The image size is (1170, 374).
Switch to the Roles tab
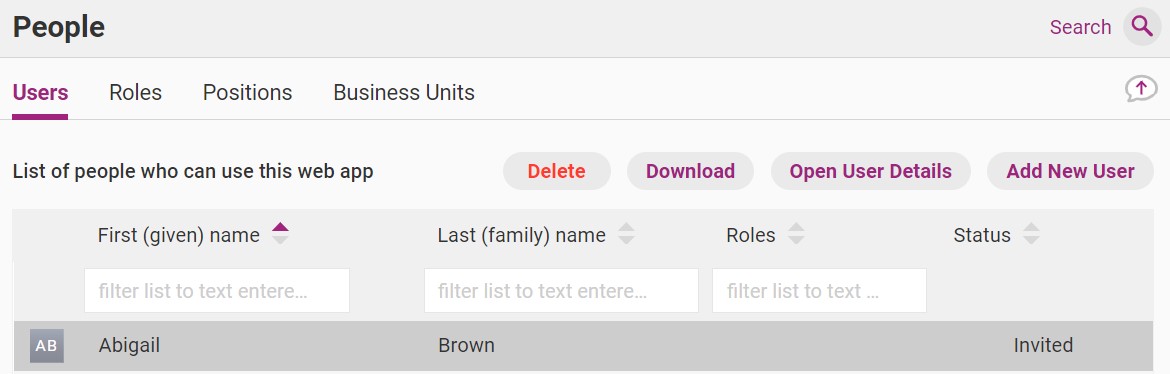(135, 93)
